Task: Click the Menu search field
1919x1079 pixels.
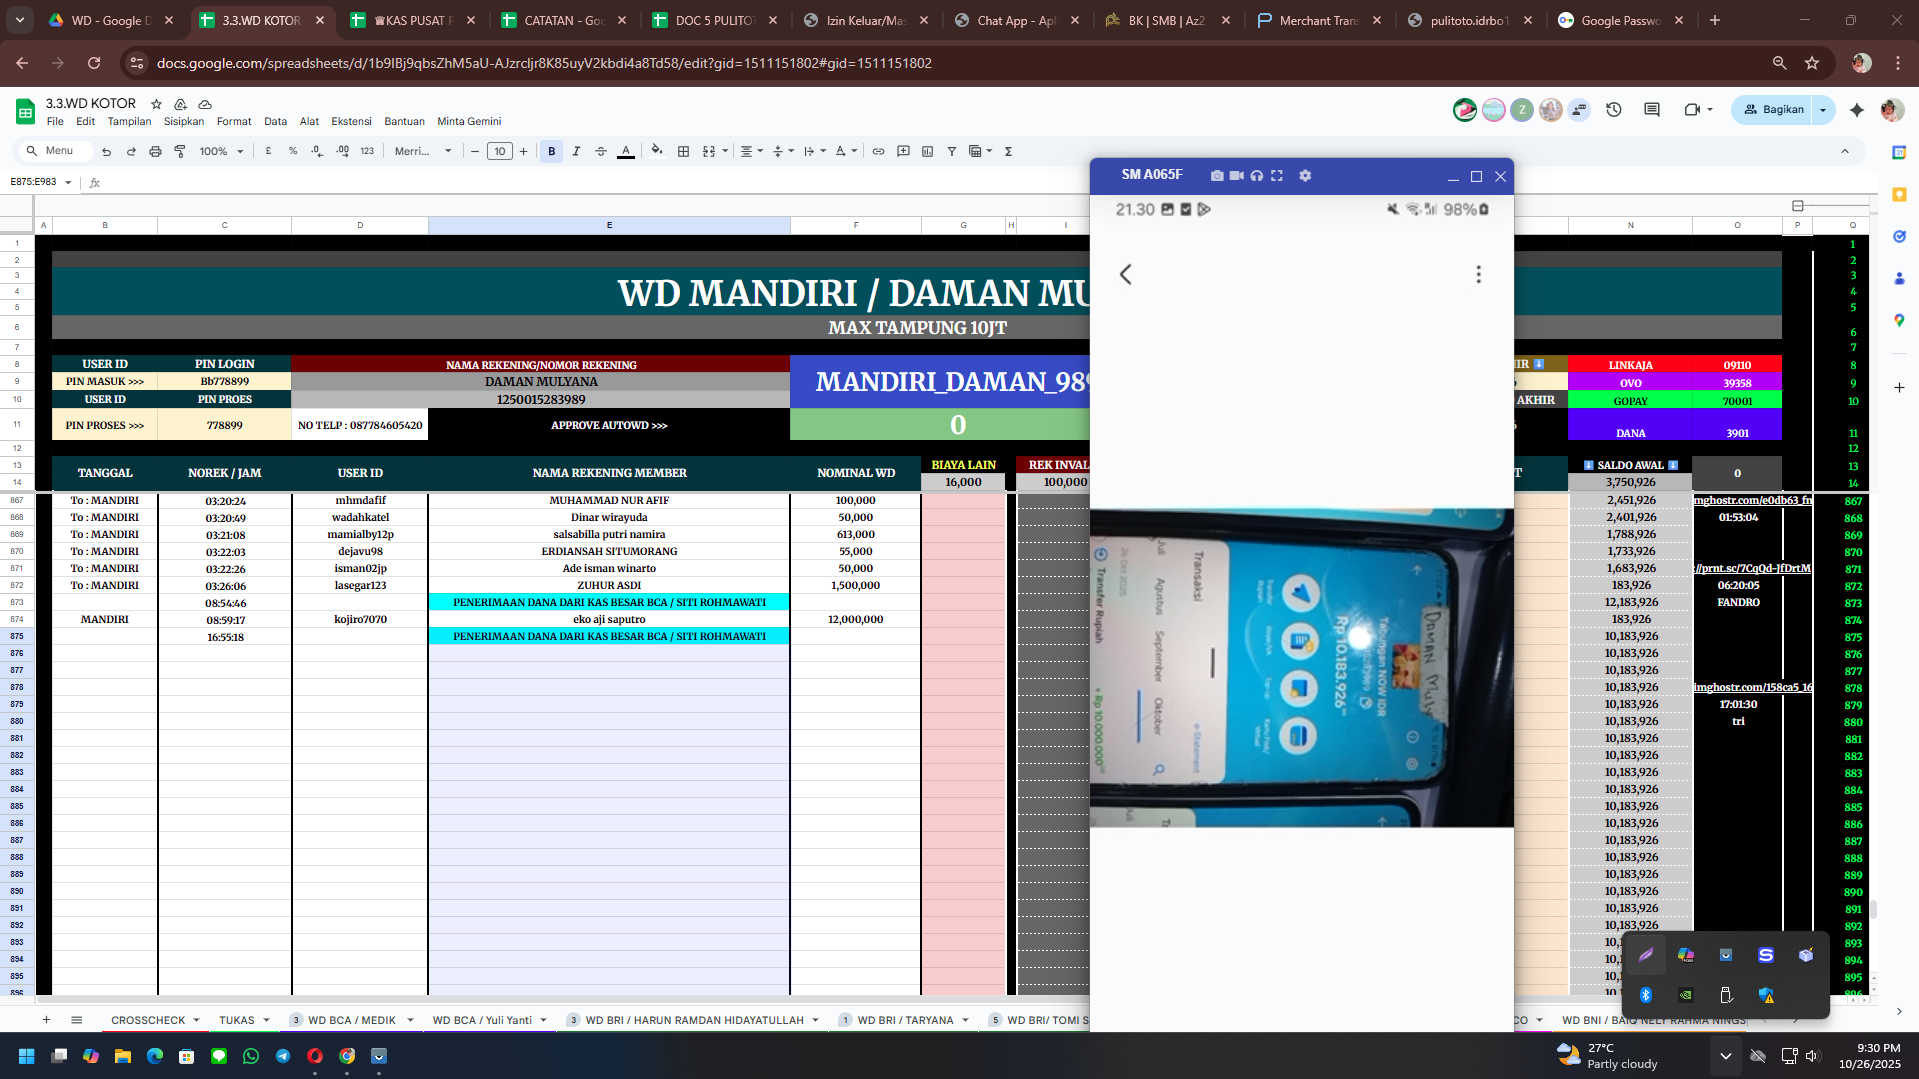Action: [56, 151]
